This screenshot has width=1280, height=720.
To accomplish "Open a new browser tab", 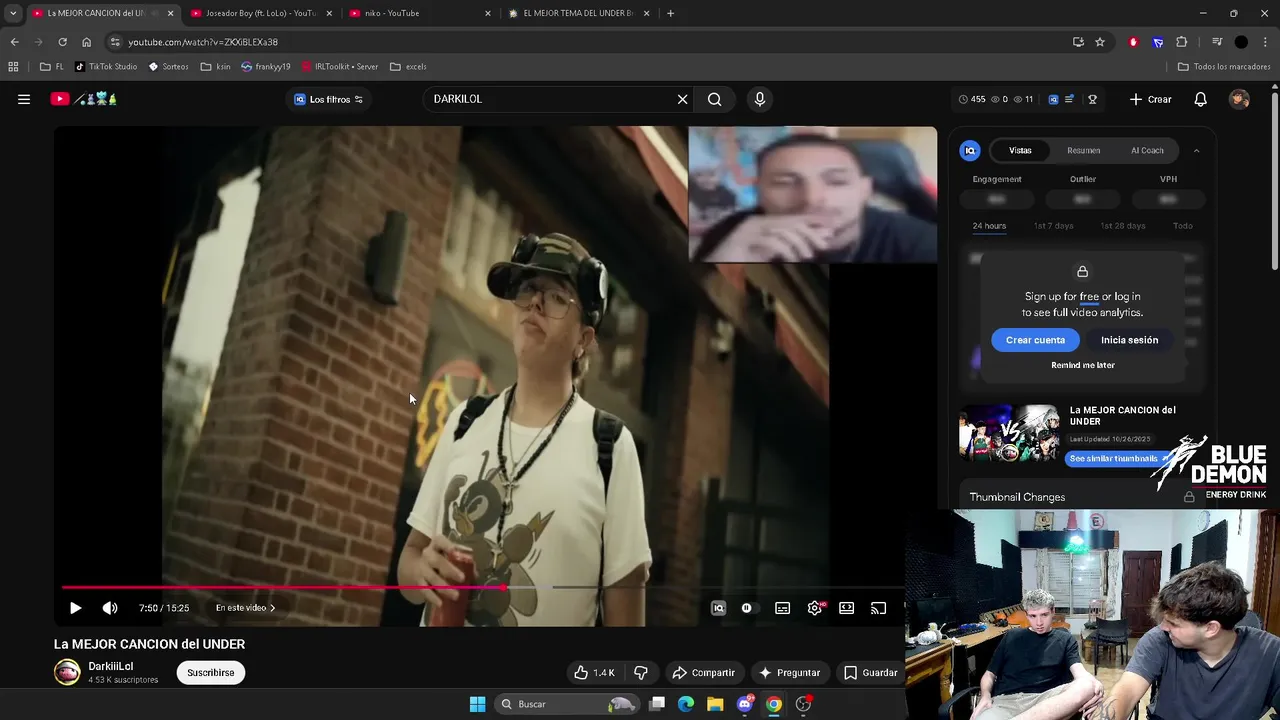I will coord(670,13).
